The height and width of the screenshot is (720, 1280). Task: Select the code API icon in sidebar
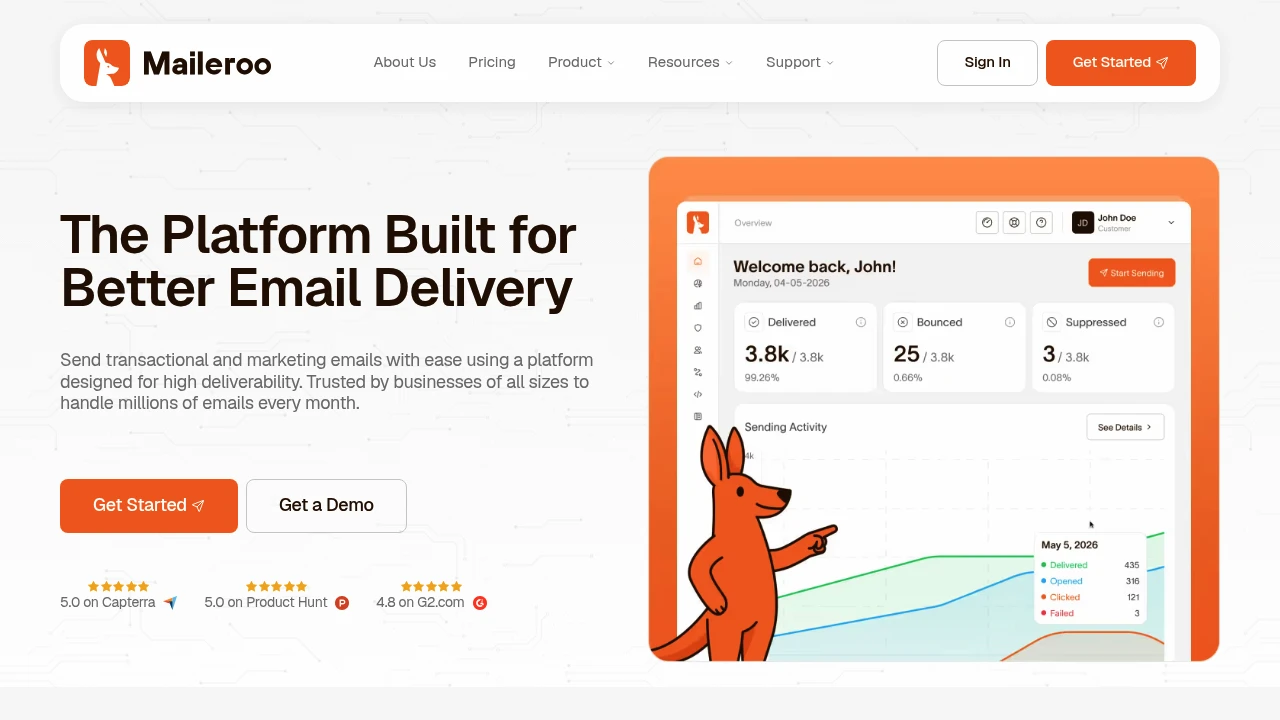(x=698, y=394)
